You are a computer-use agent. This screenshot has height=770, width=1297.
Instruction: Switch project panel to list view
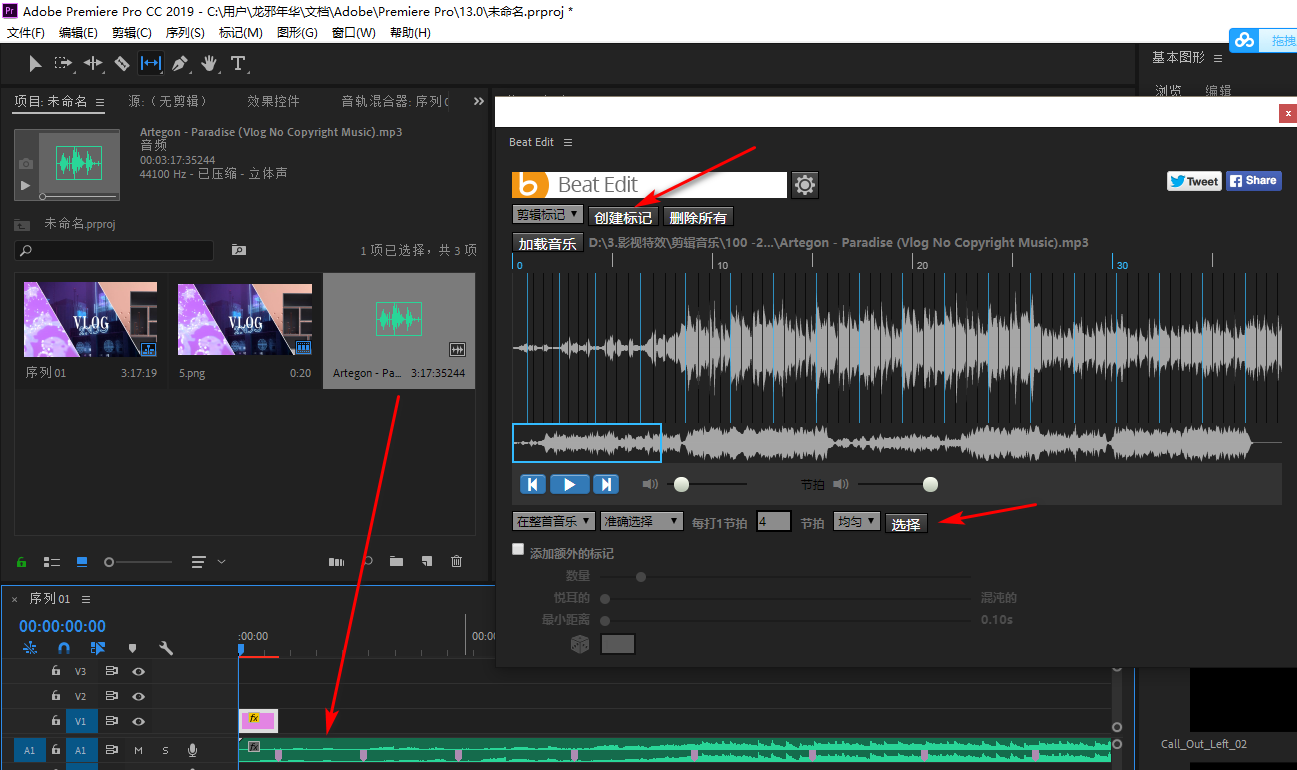coord(53,562)
